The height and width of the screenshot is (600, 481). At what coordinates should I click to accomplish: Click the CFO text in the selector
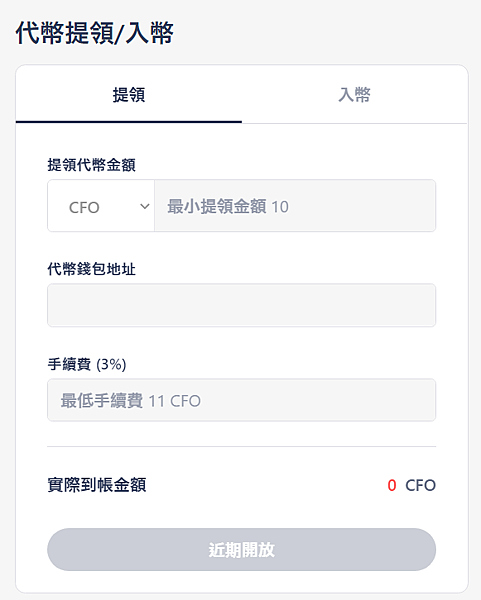(84, 207)
